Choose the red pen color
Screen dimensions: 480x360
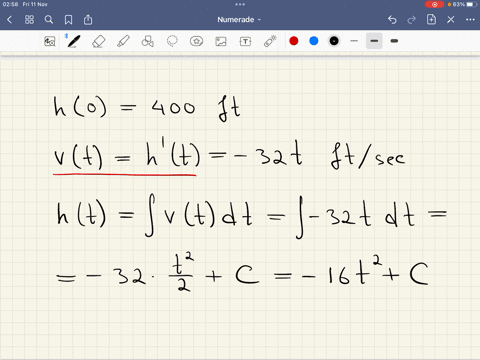click(294, 41)
